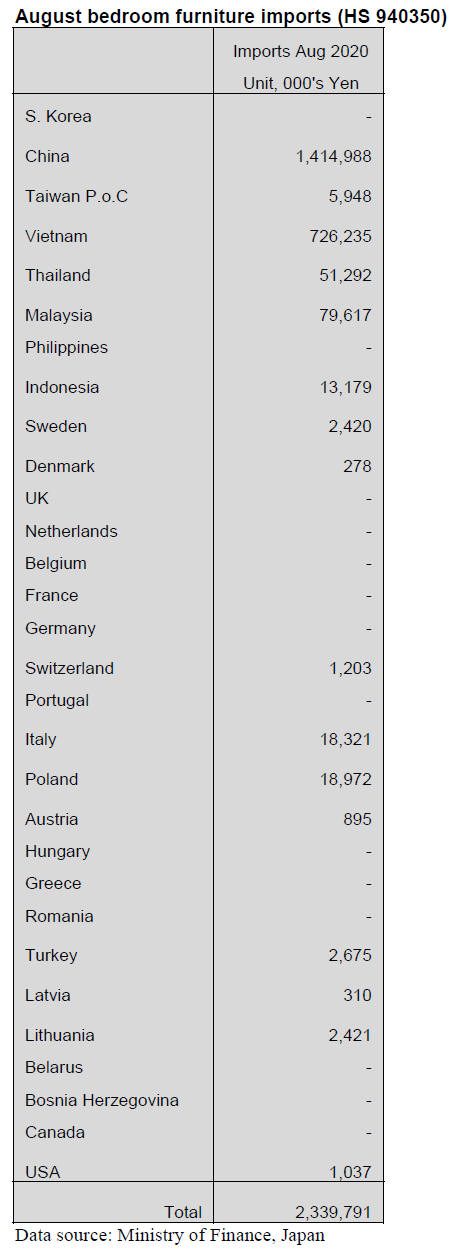Viewport: 461px width, 1254px height.
Task: Select the 'Imports Aug 2020' column header
Action: click(x=302, y=52)
